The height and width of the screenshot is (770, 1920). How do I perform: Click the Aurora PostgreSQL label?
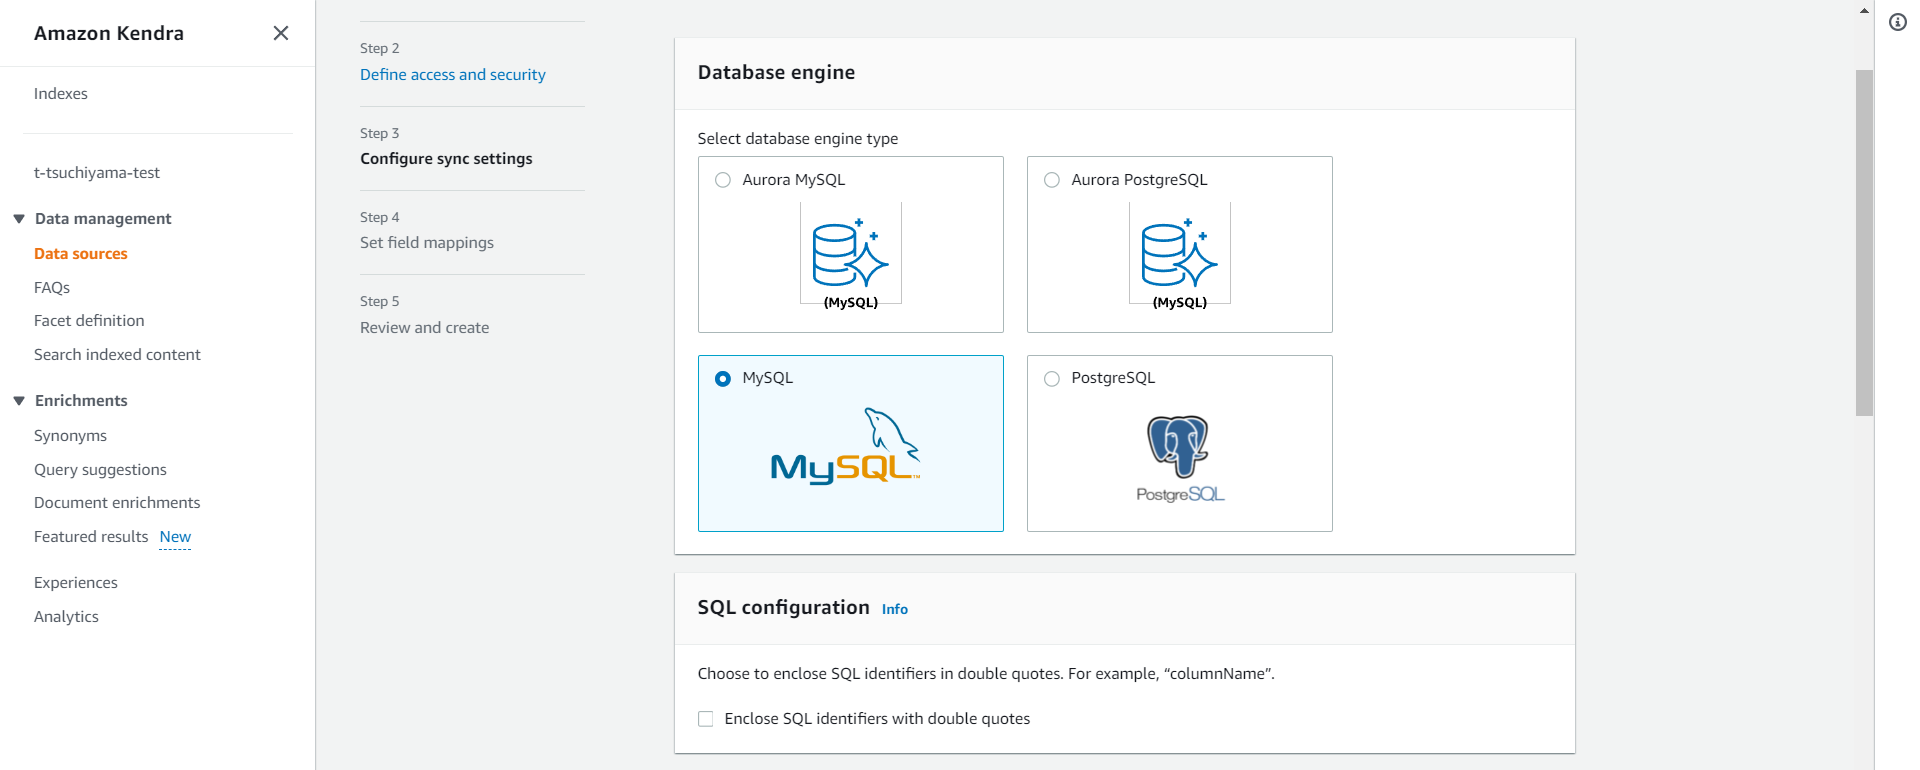pyautogui.click(x=1139, y=180)
